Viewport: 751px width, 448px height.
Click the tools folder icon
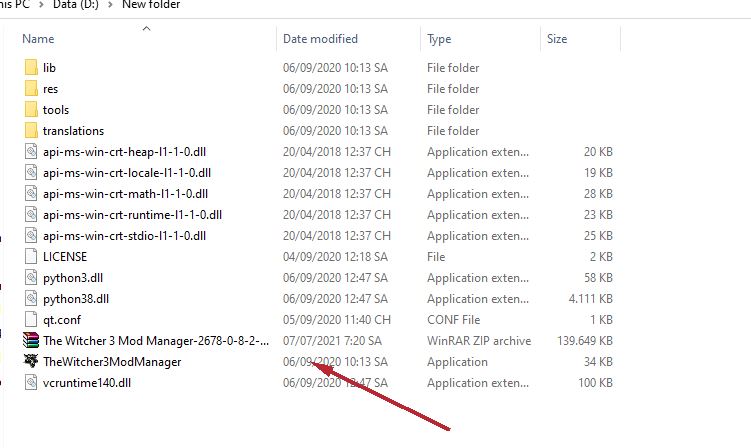[30, 110]
